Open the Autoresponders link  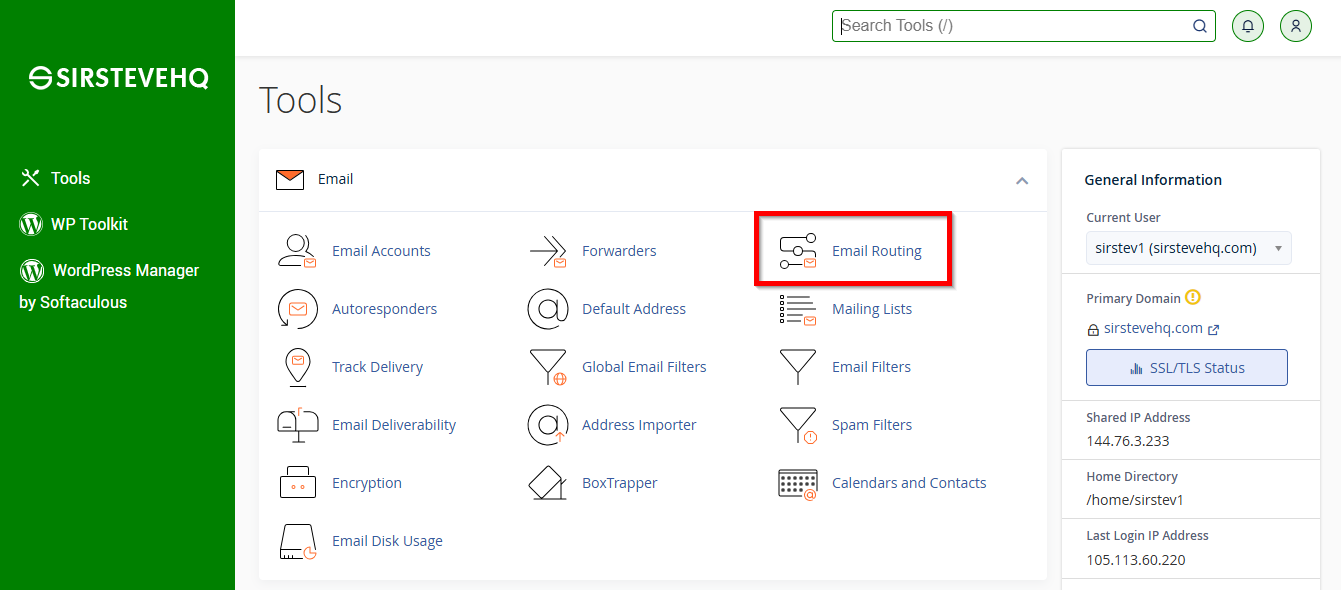pyautogui.click(x=384, y=309)
